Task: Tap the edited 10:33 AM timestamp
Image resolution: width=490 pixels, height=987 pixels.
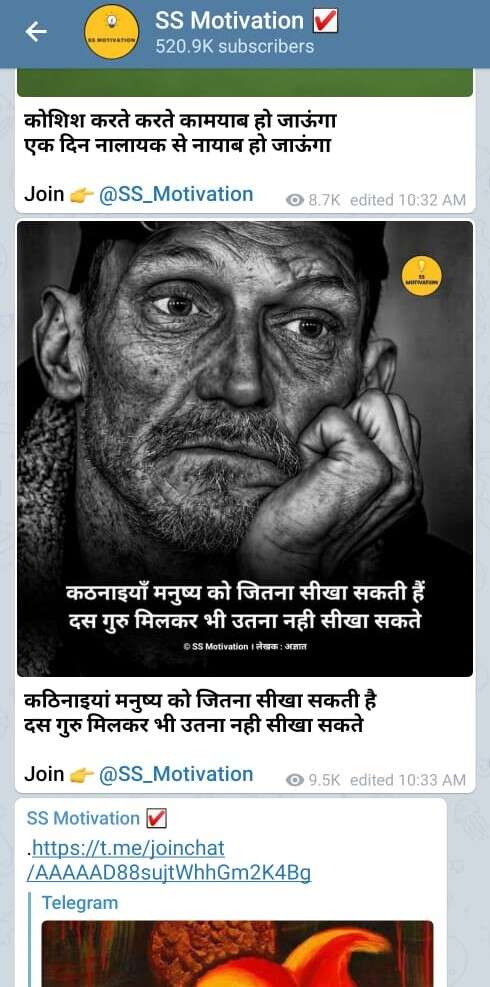Action: (x=408, y=780)
